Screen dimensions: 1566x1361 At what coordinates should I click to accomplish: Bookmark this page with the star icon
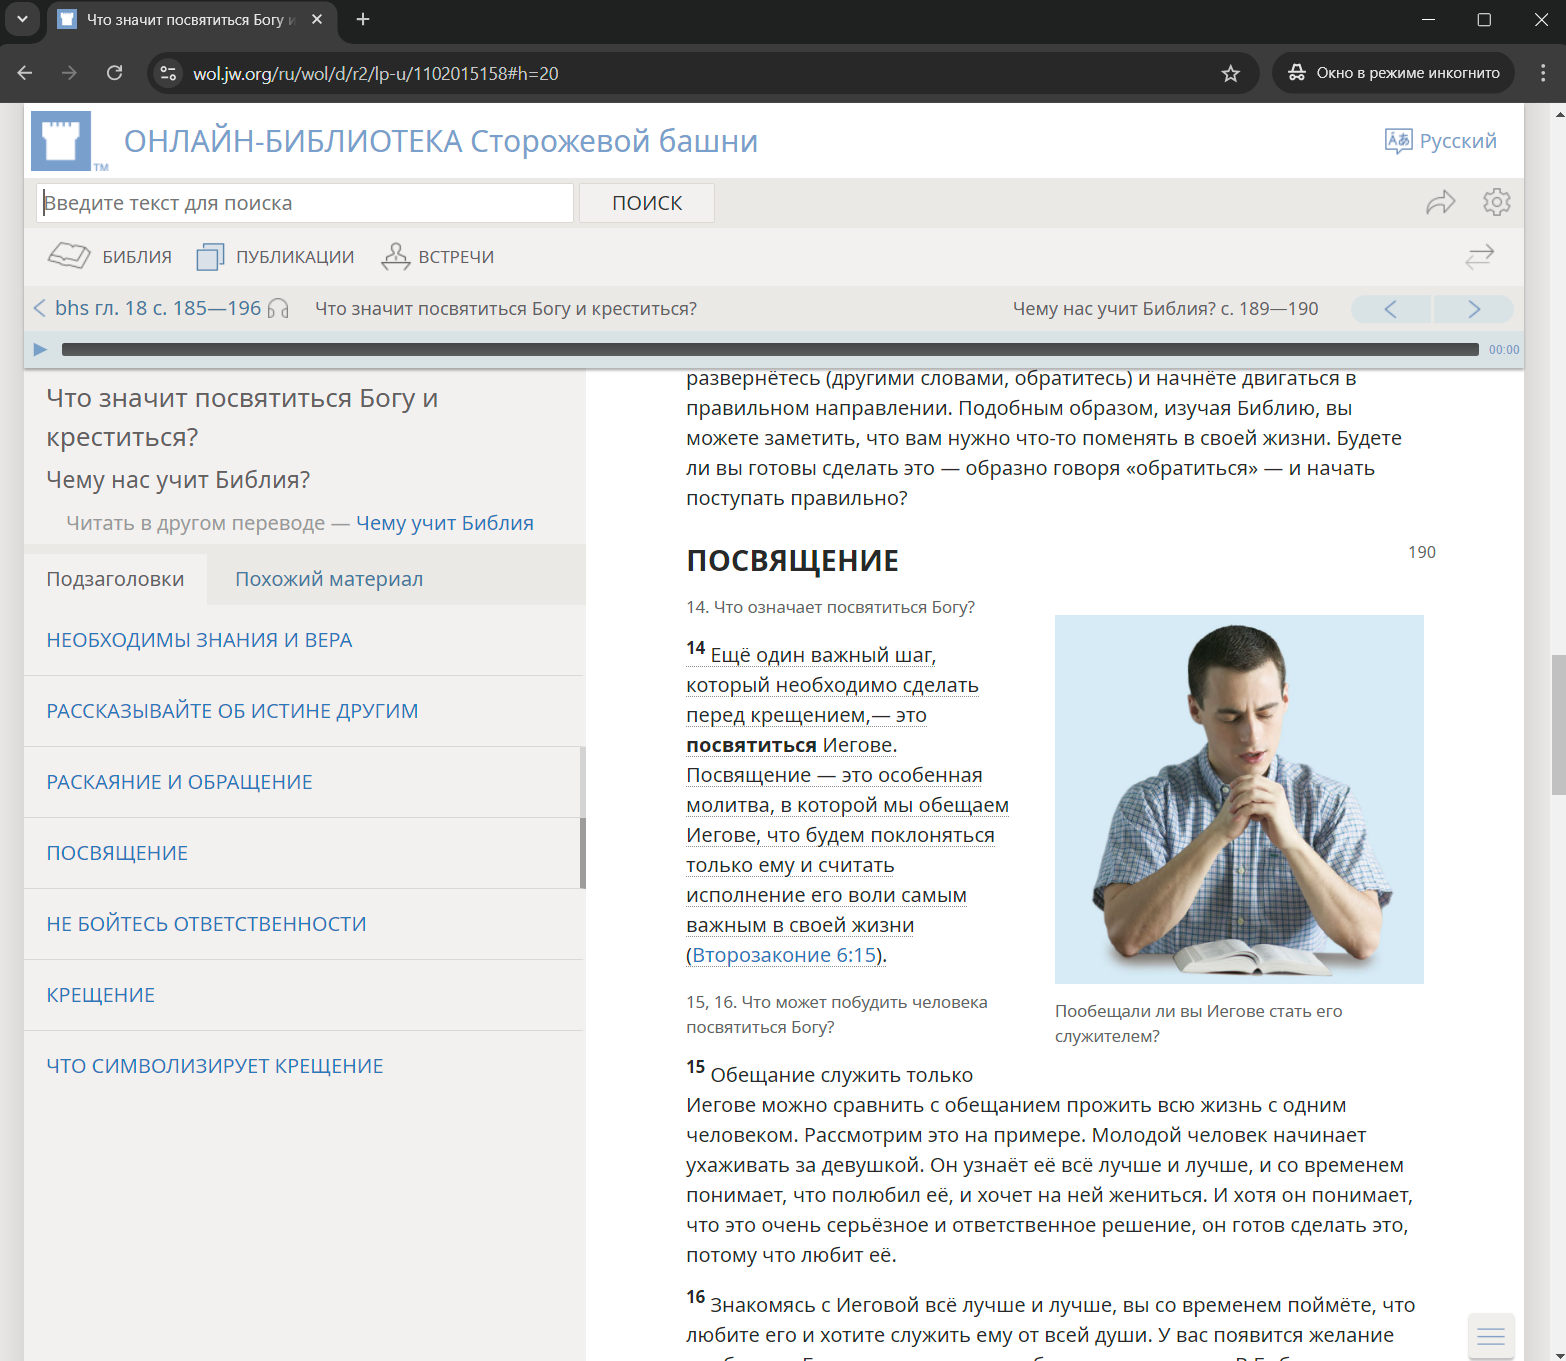pos(1231,73)
